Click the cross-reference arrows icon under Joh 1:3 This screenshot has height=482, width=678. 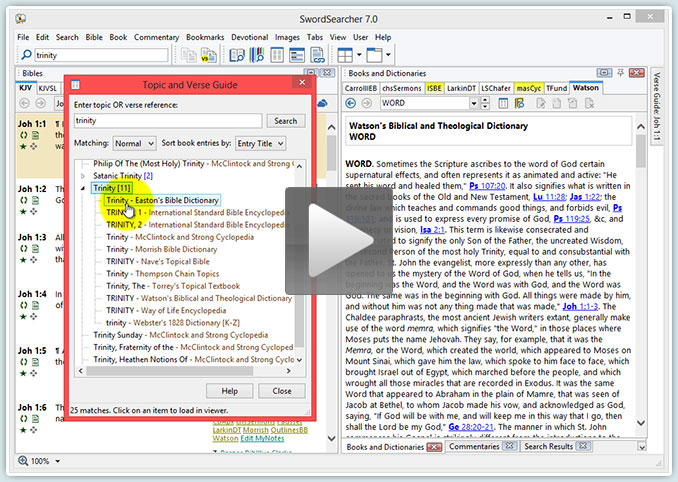click(33, 260)
